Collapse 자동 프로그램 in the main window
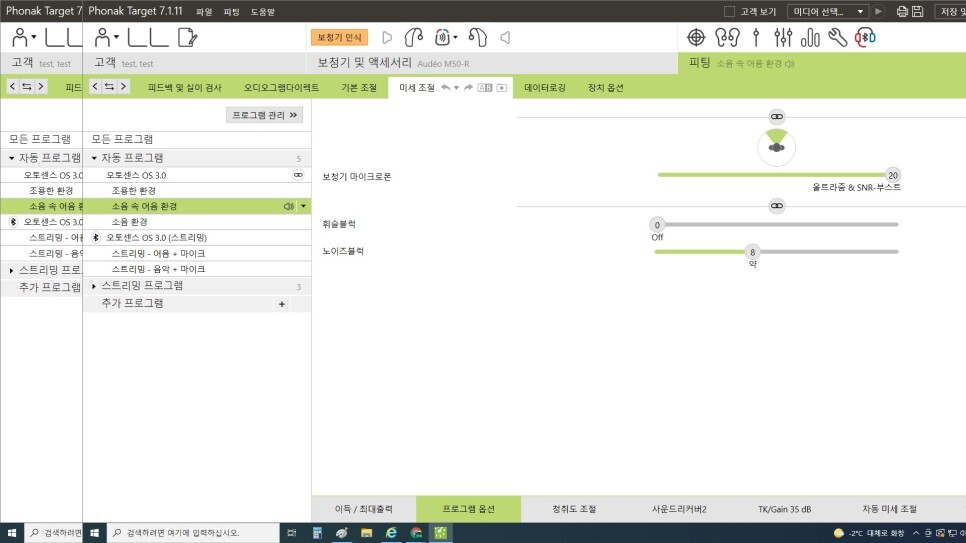 pyautogui.click(x=94, y=158)
